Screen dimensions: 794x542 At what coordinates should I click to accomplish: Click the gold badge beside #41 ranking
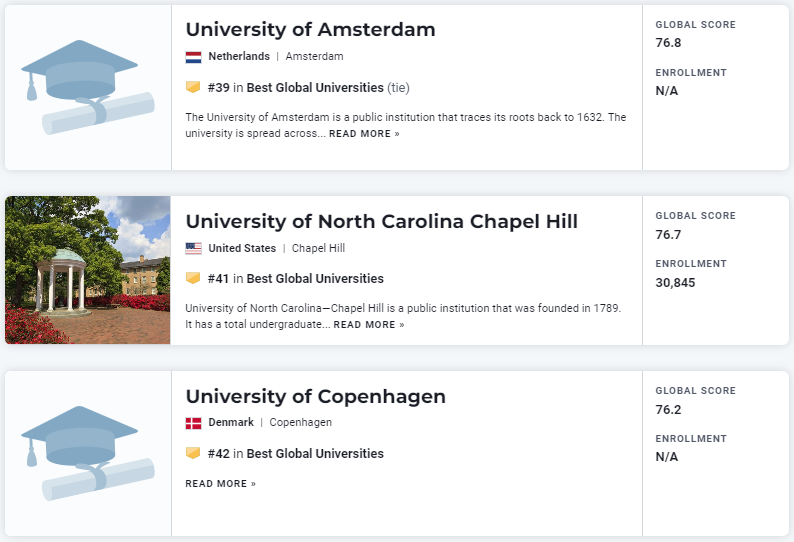193,278
